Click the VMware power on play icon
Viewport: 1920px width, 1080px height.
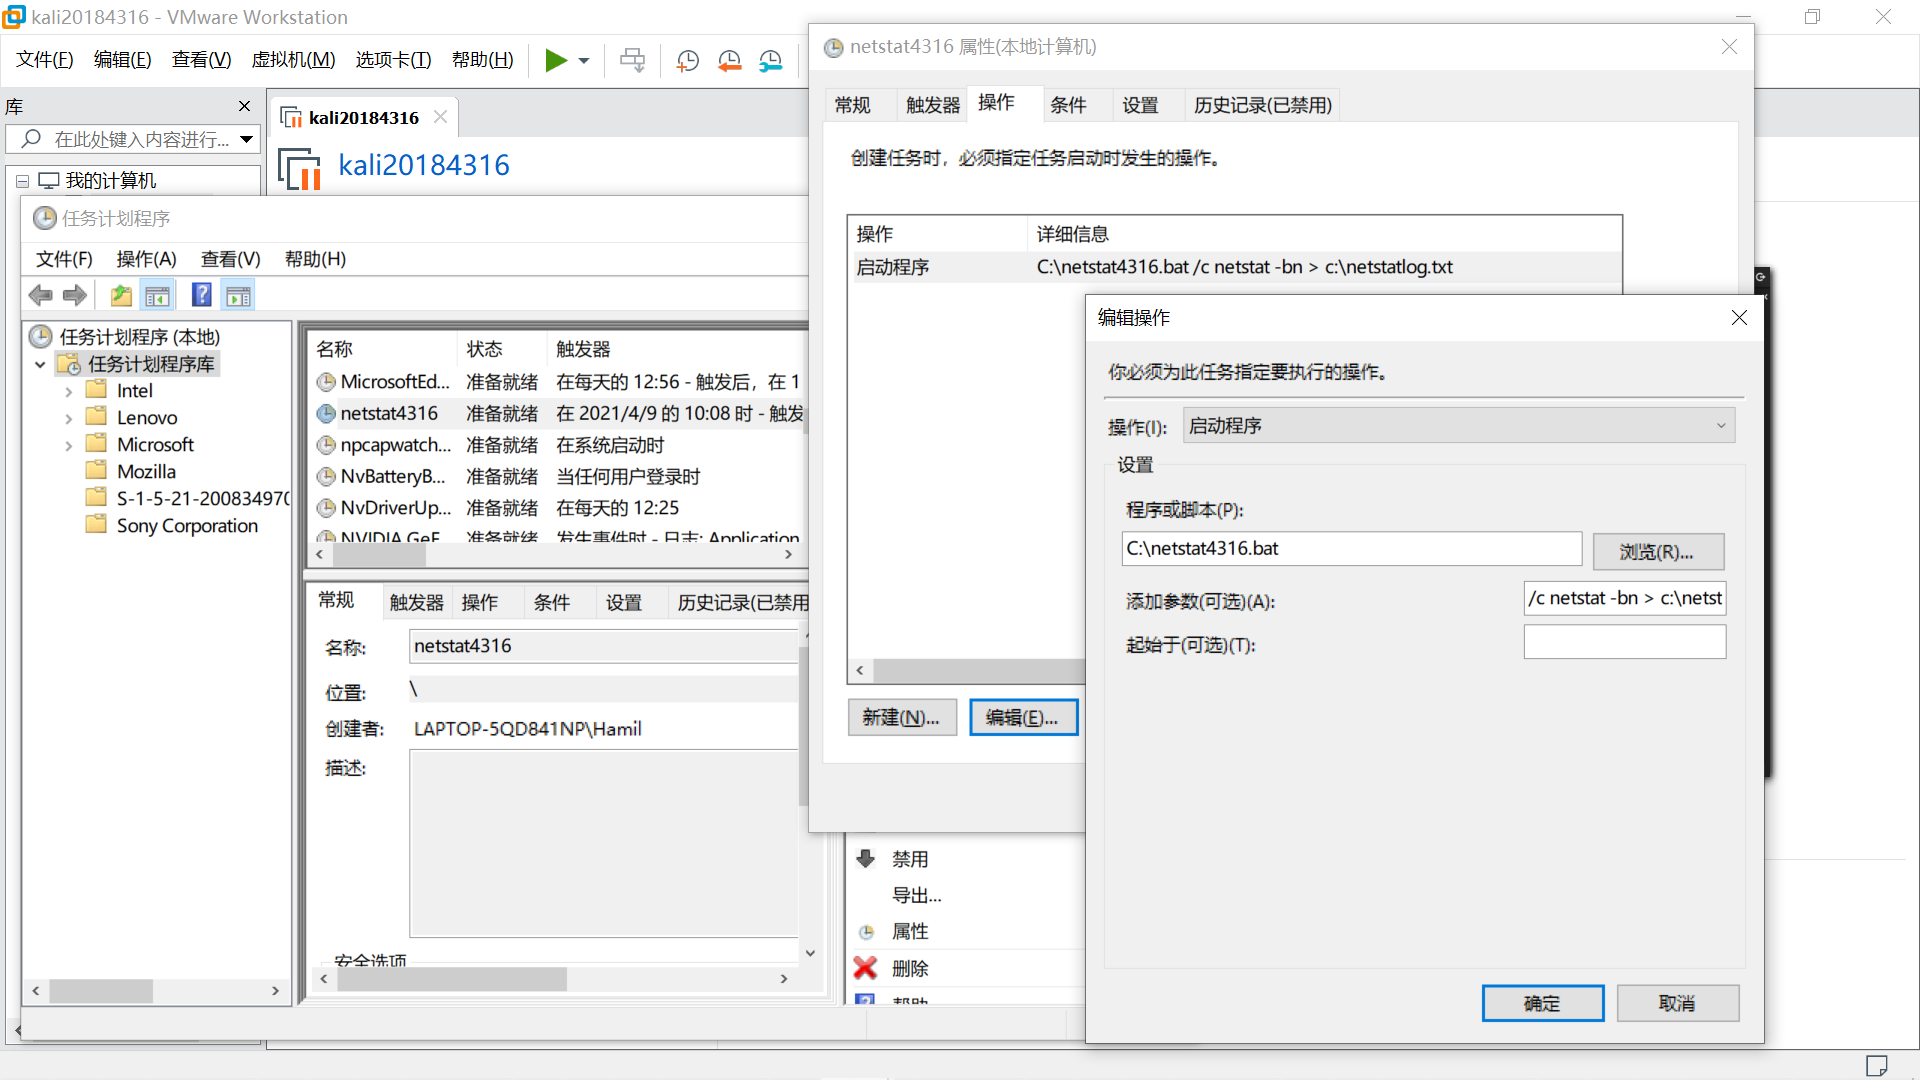click(x=555, y=60)
